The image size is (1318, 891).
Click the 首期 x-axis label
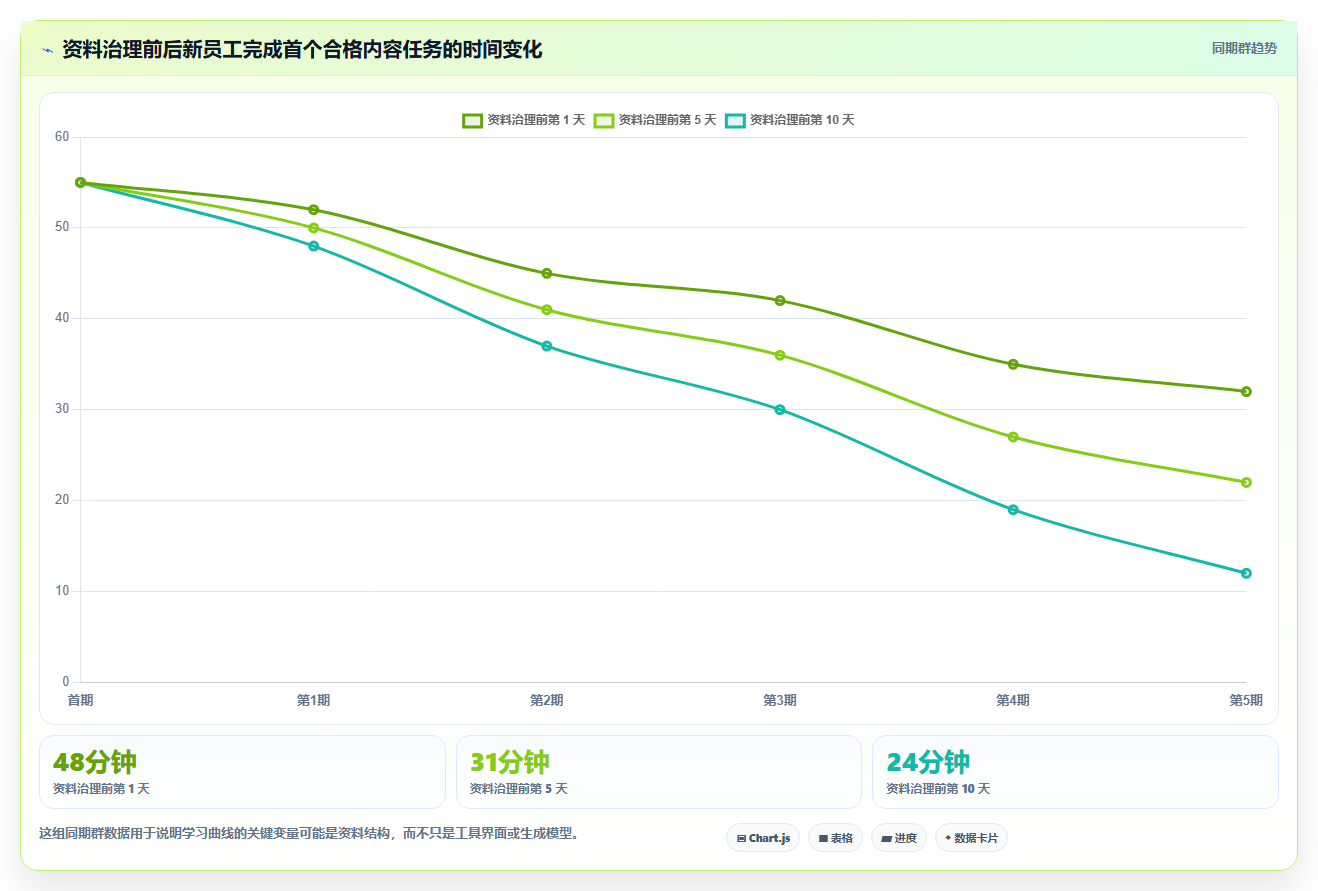(80, 700)
